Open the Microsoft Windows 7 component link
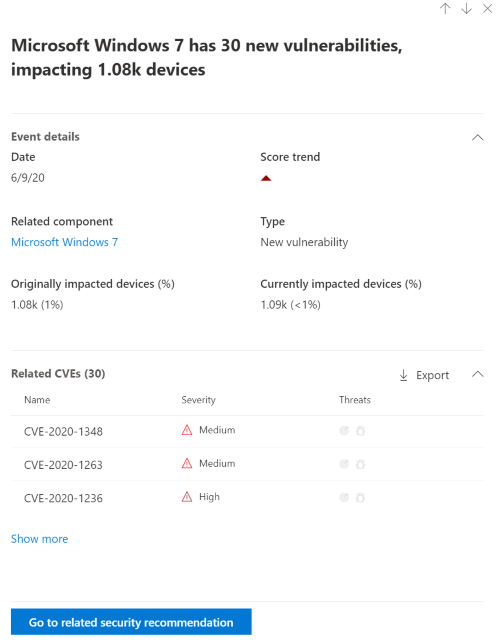 coord(64,242)
